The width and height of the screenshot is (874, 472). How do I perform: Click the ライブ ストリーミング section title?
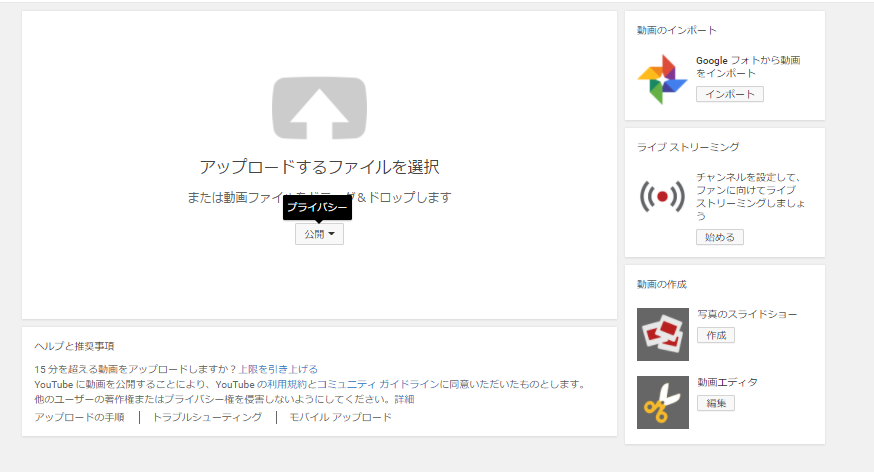pyautogui.click(x=688, y=147)
